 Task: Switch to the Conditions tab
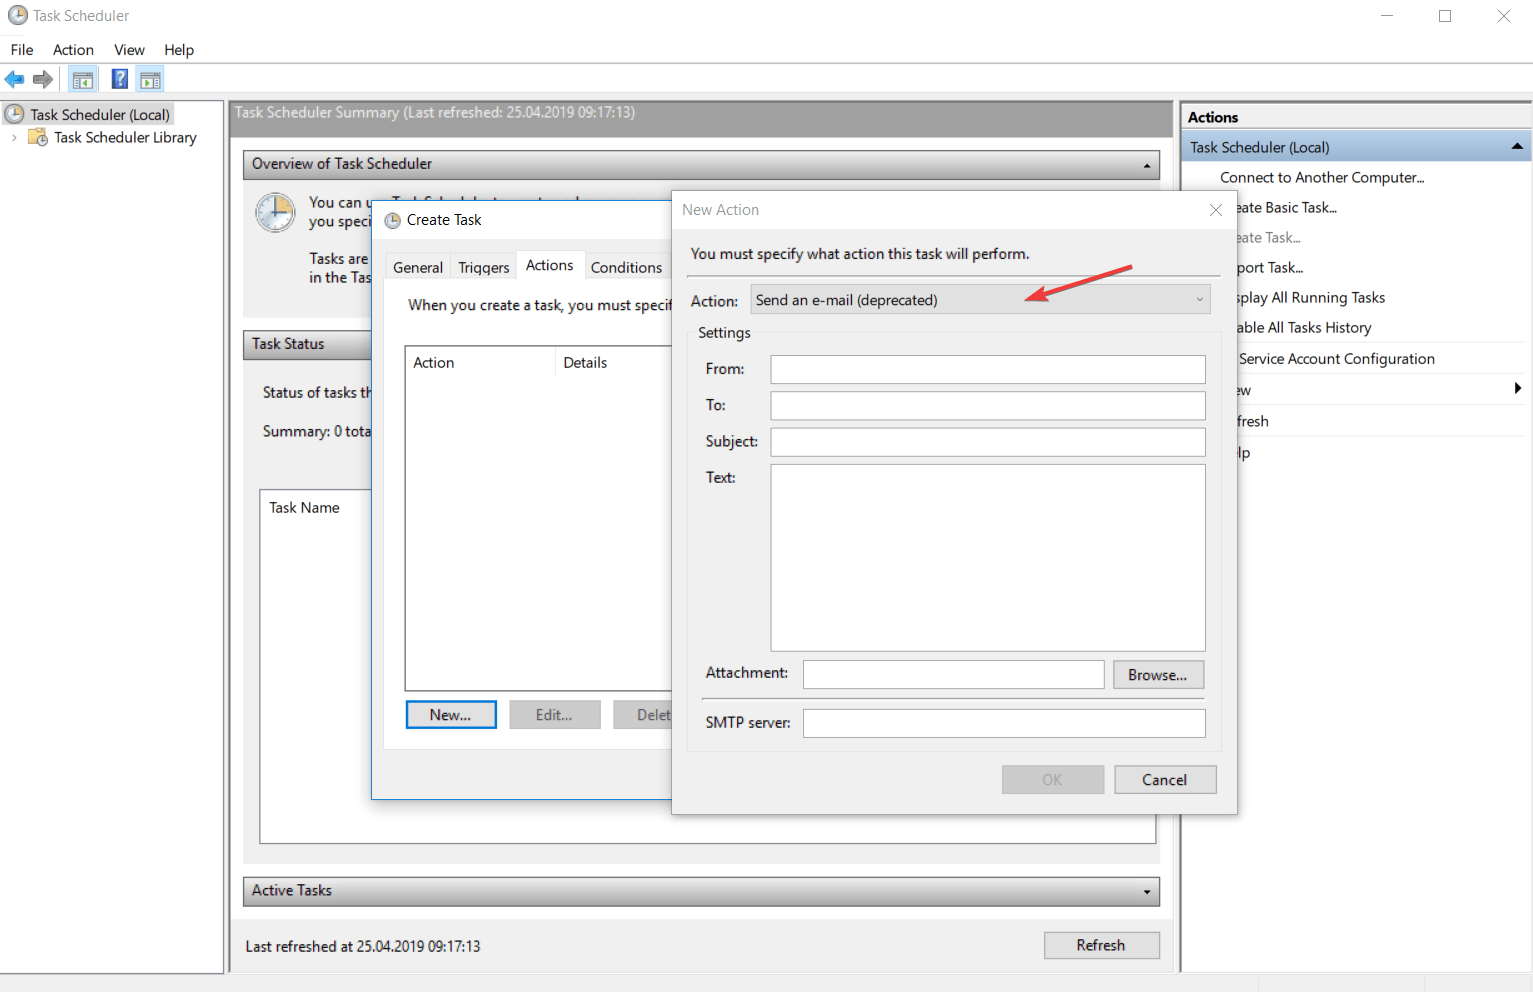point(626,266)
